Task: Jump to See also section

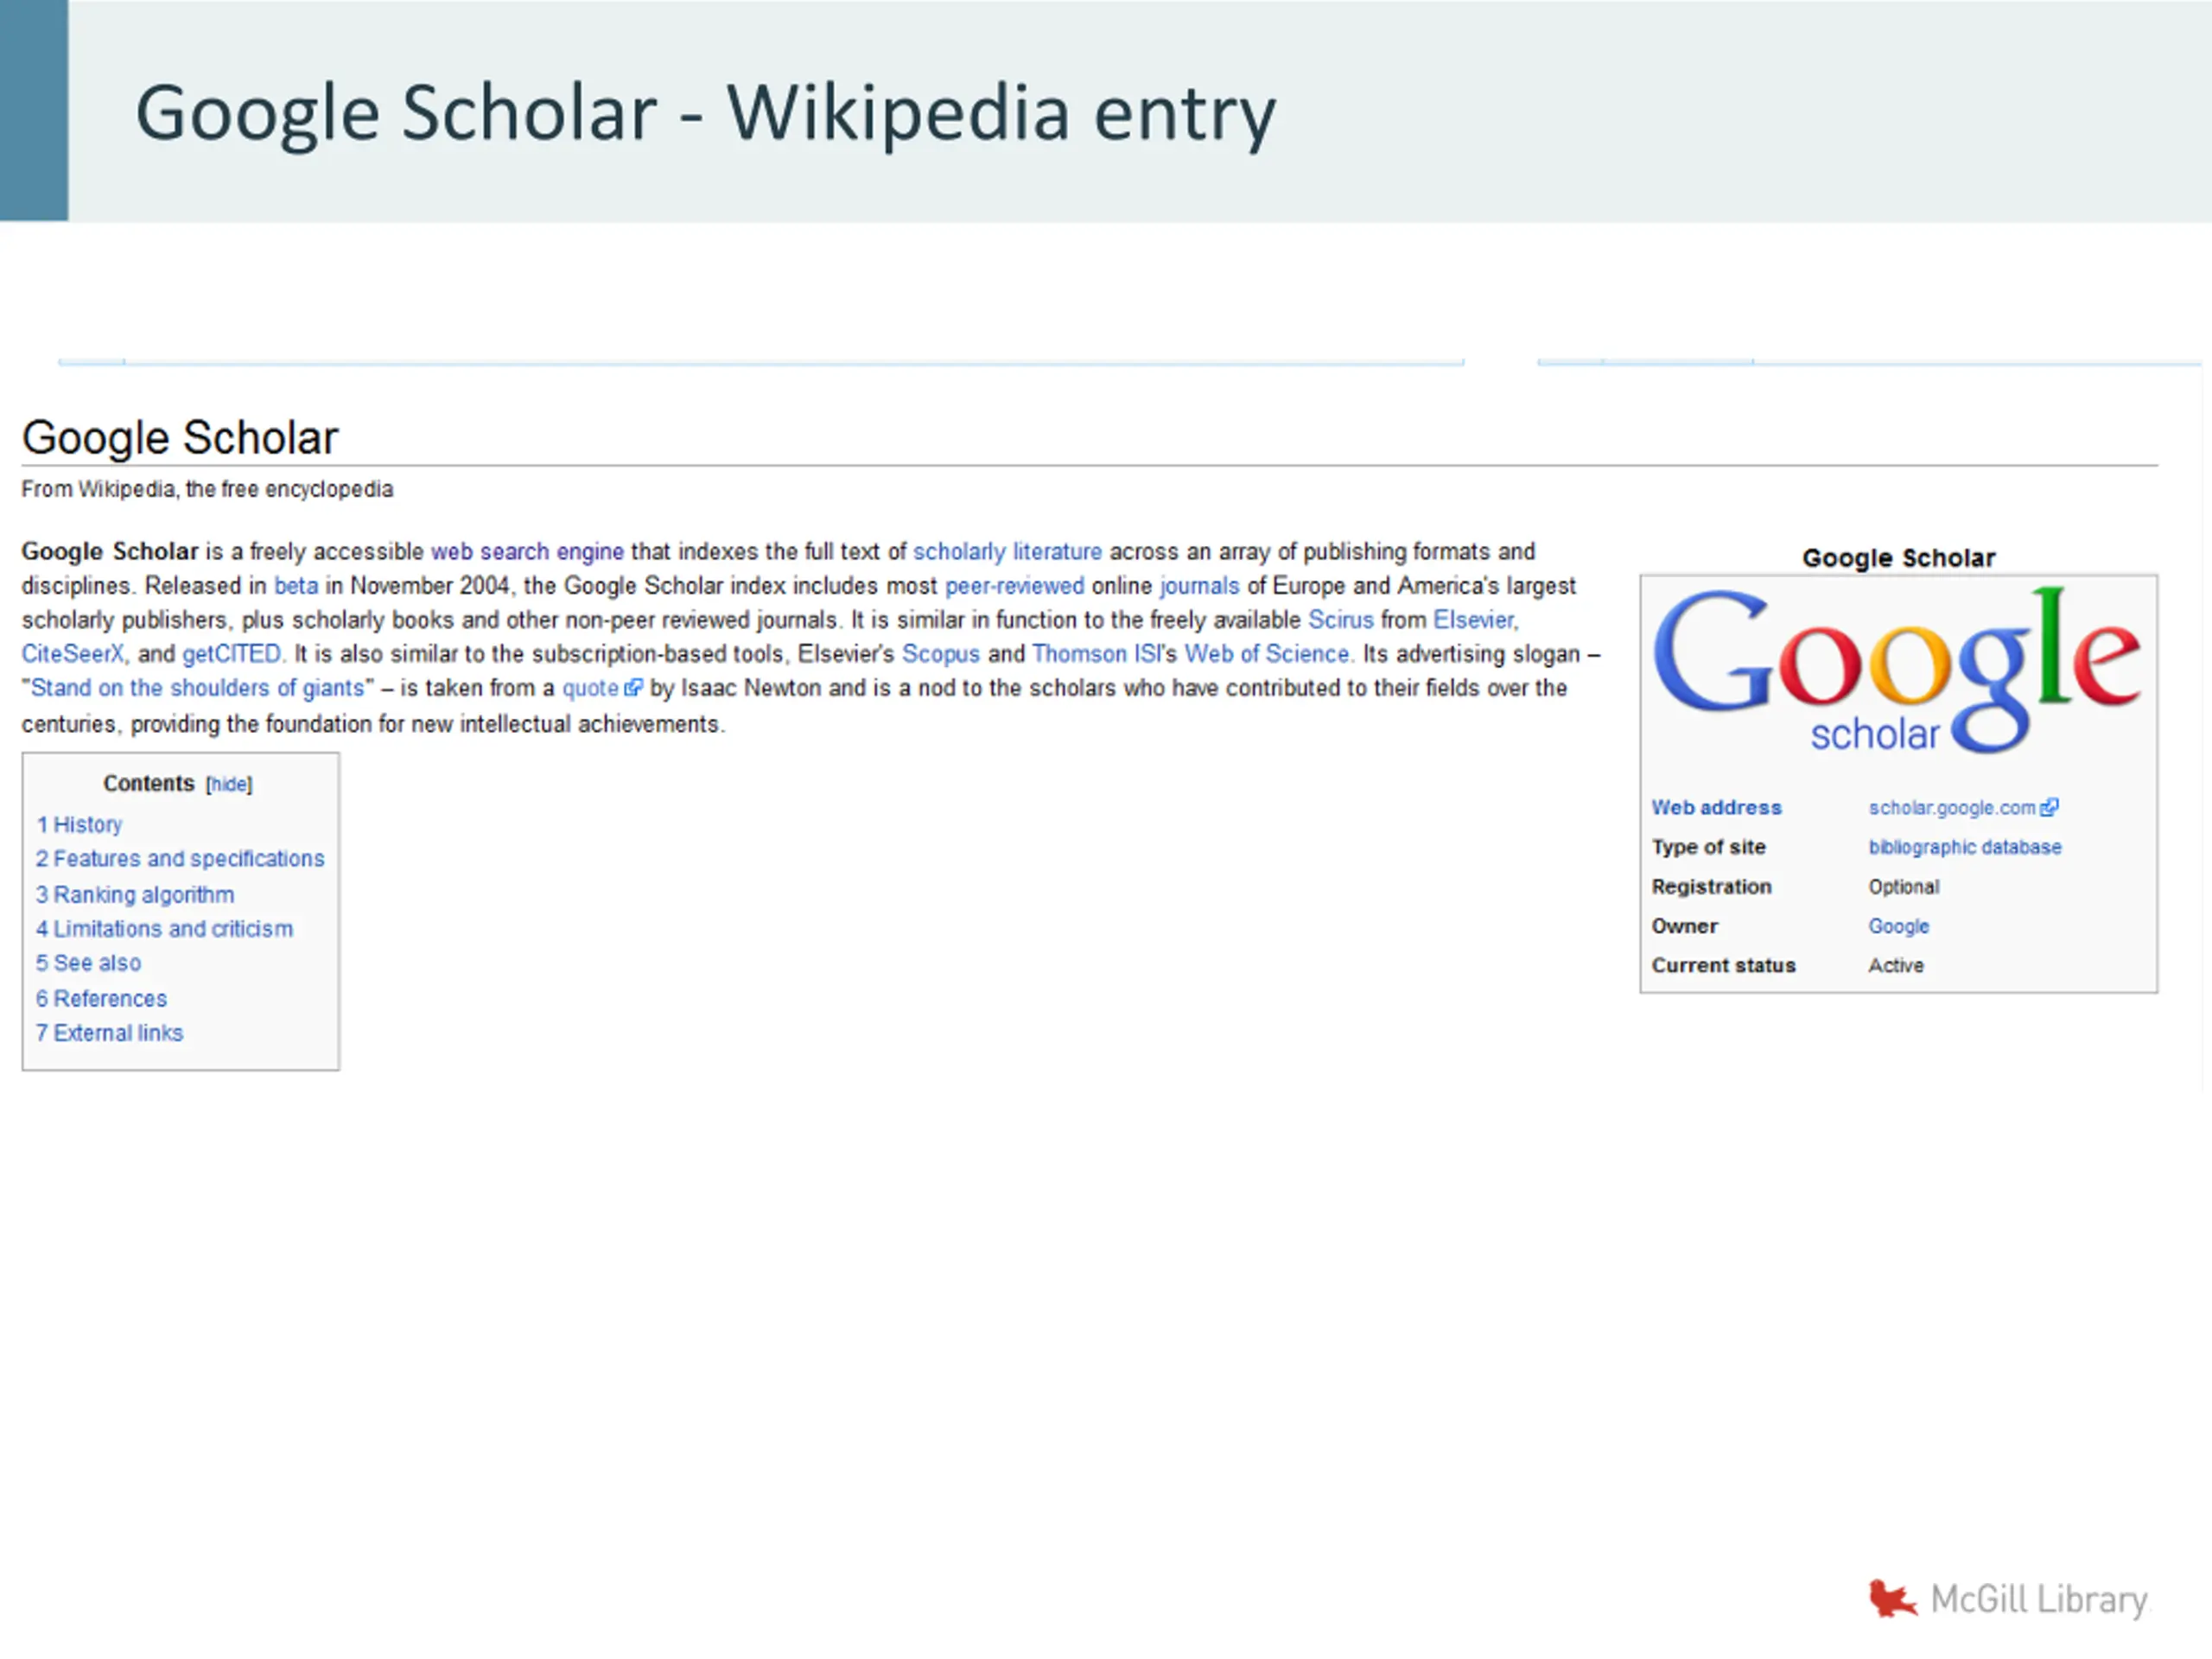Action: pos(88,963)
